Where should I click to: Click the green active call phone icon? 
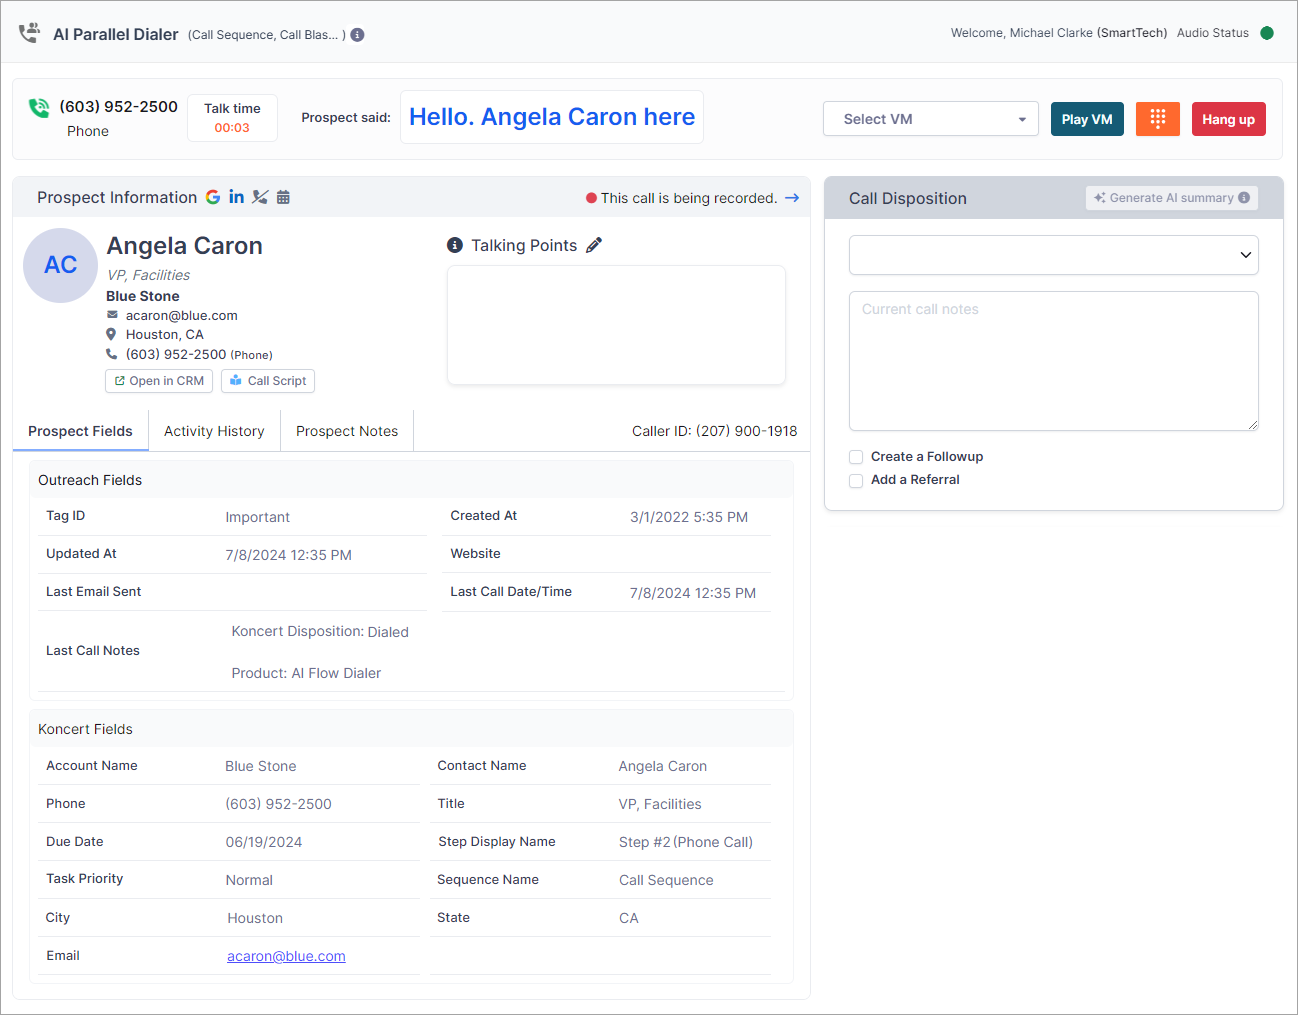39,108
